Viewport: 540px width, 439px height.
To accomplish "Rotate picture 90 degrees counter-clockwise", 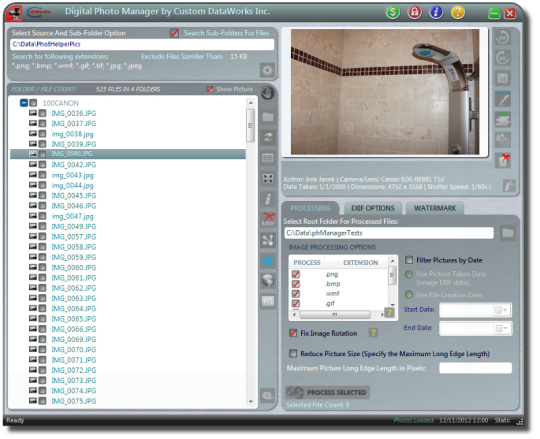I will pos(502,37).
